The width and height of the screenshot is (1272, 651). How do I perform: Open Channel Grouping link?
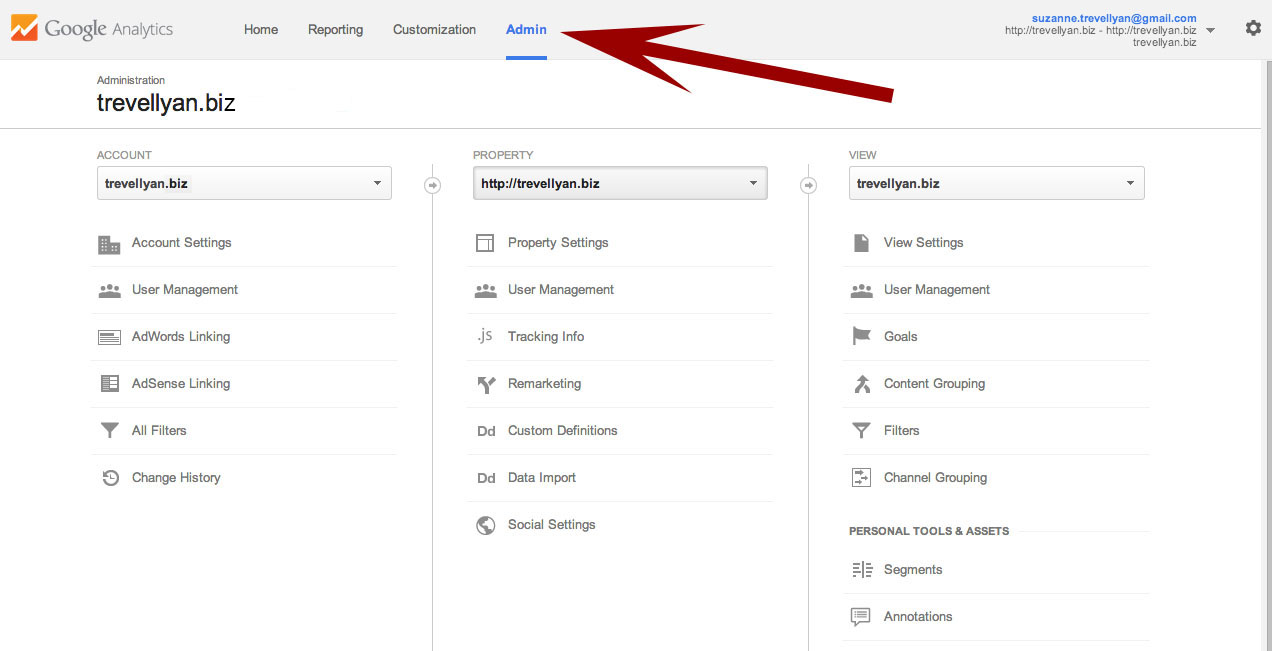click(x=936, y=478)
